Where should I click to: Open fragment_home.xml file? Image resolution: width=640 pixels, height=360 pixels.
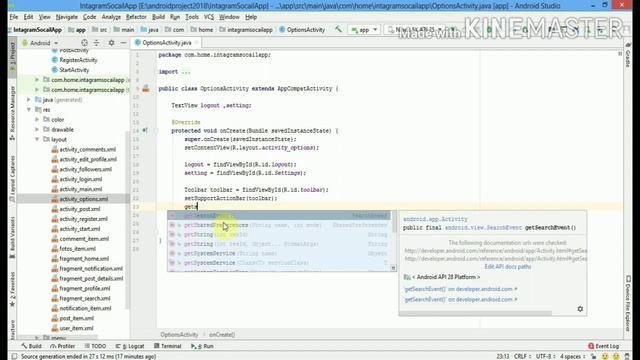[84, 259]
